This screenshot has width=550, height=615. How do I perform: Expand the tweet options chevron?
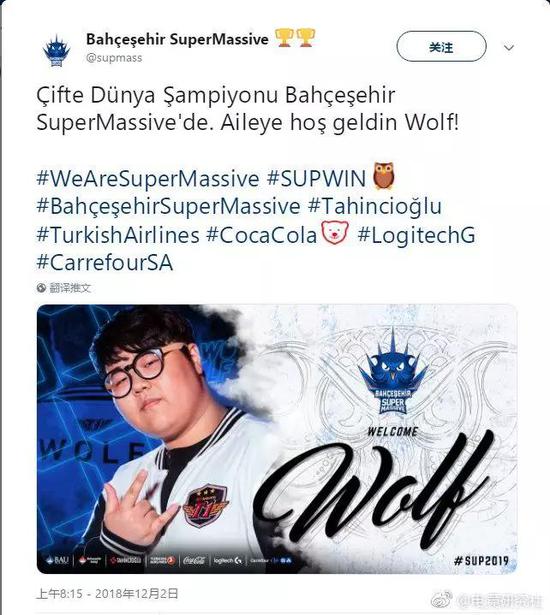click(x=509, y=48)
